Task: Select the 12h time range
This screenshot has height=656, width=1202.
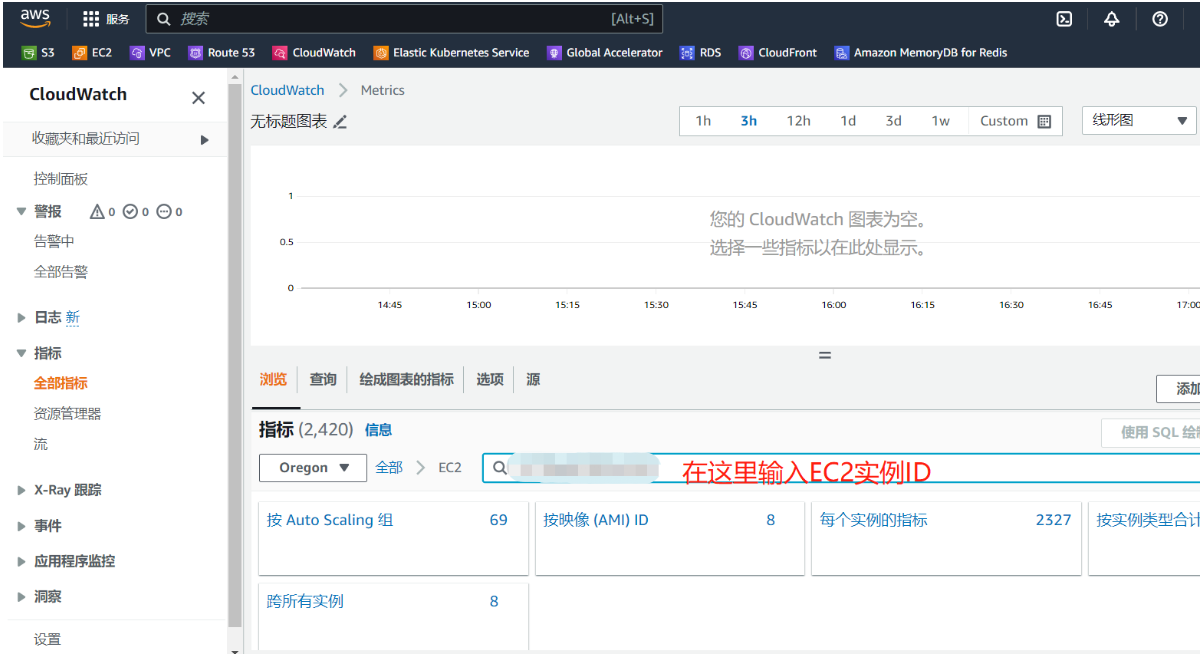Action: (x=798, y=121)
